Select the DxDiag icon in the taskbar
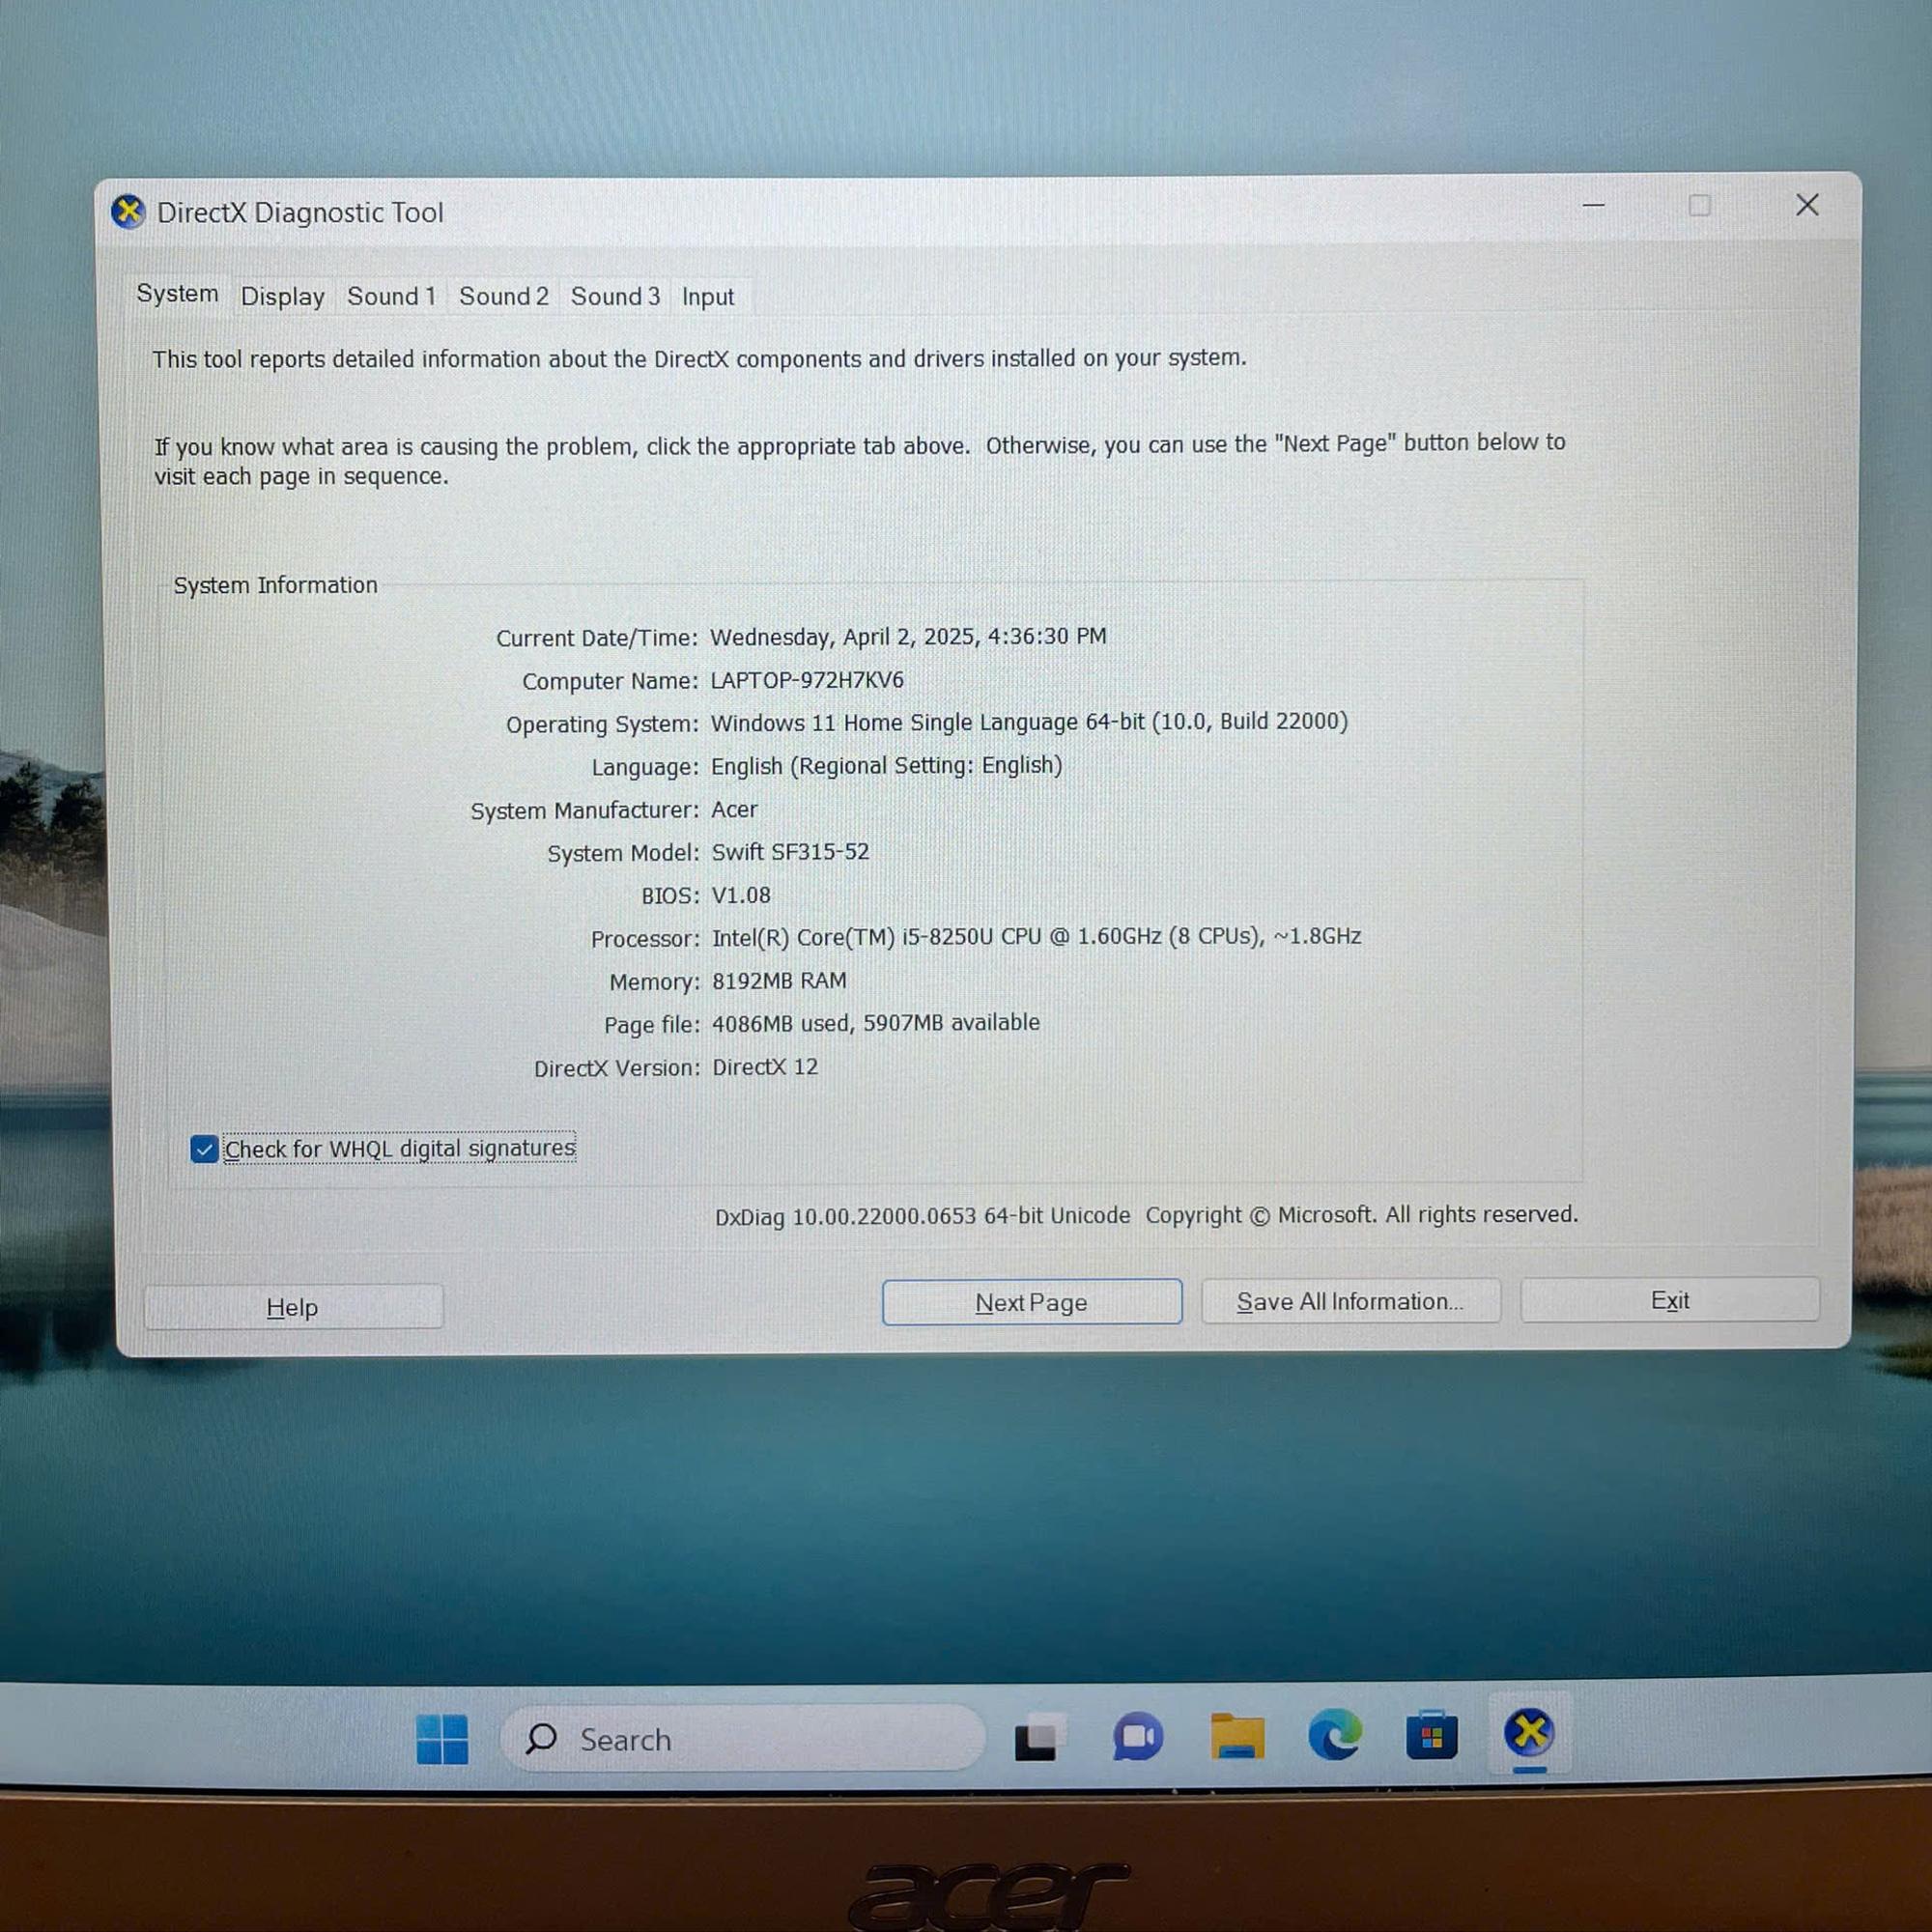 (x=1530, y=1733)
